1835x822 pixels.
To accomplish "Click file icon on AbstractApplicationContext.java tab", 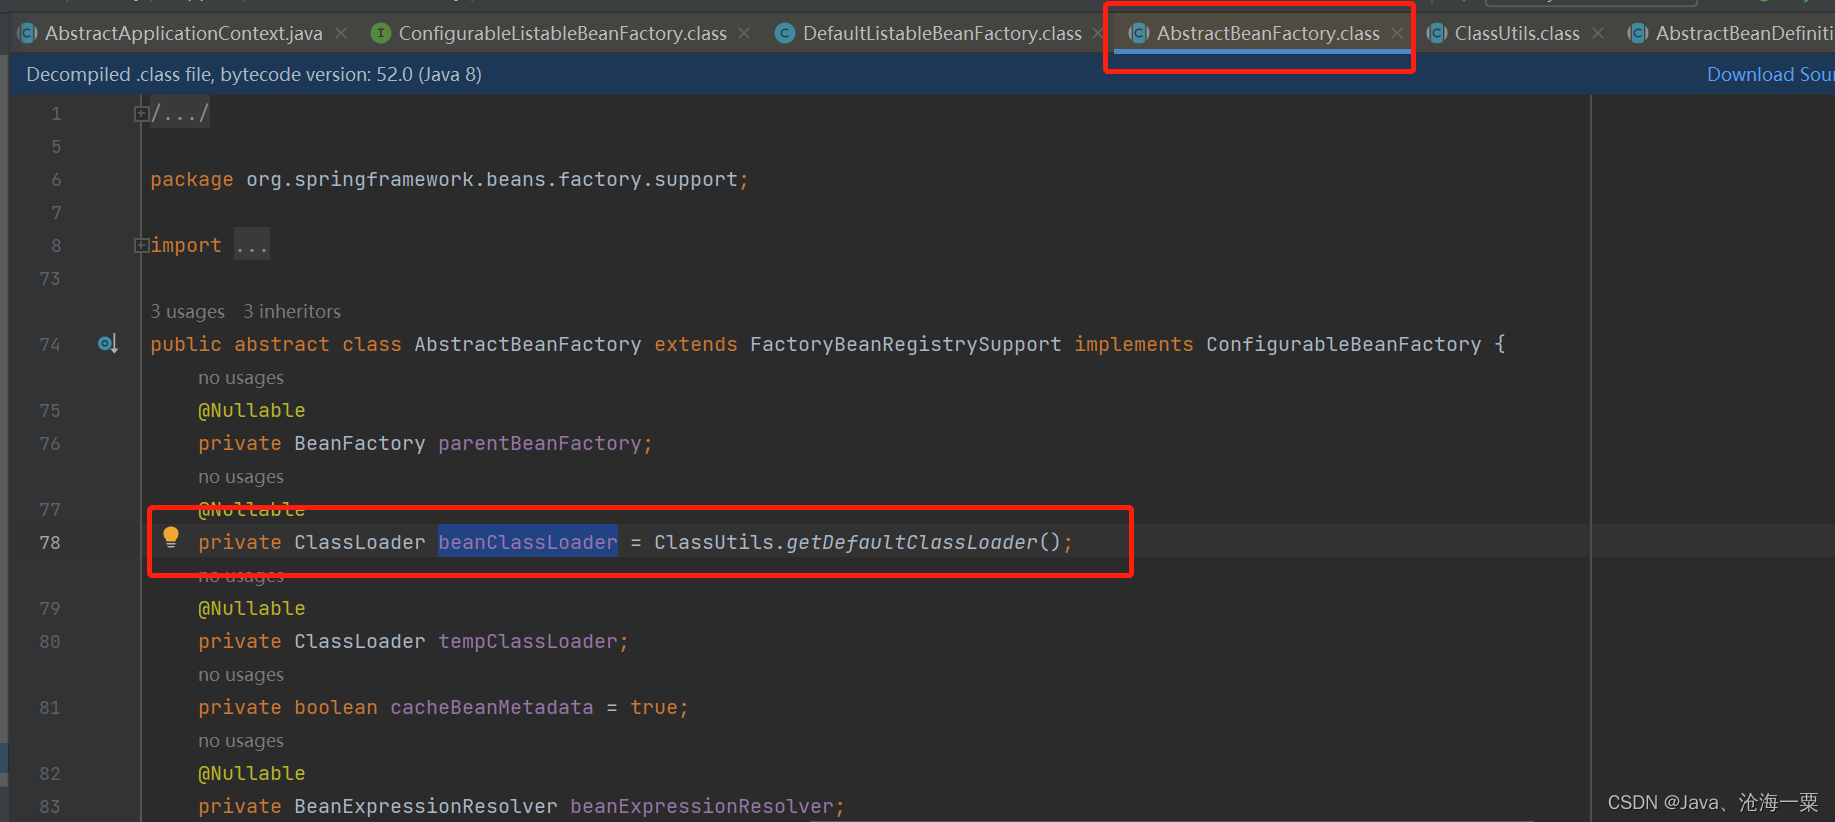I will pos(28,33).
